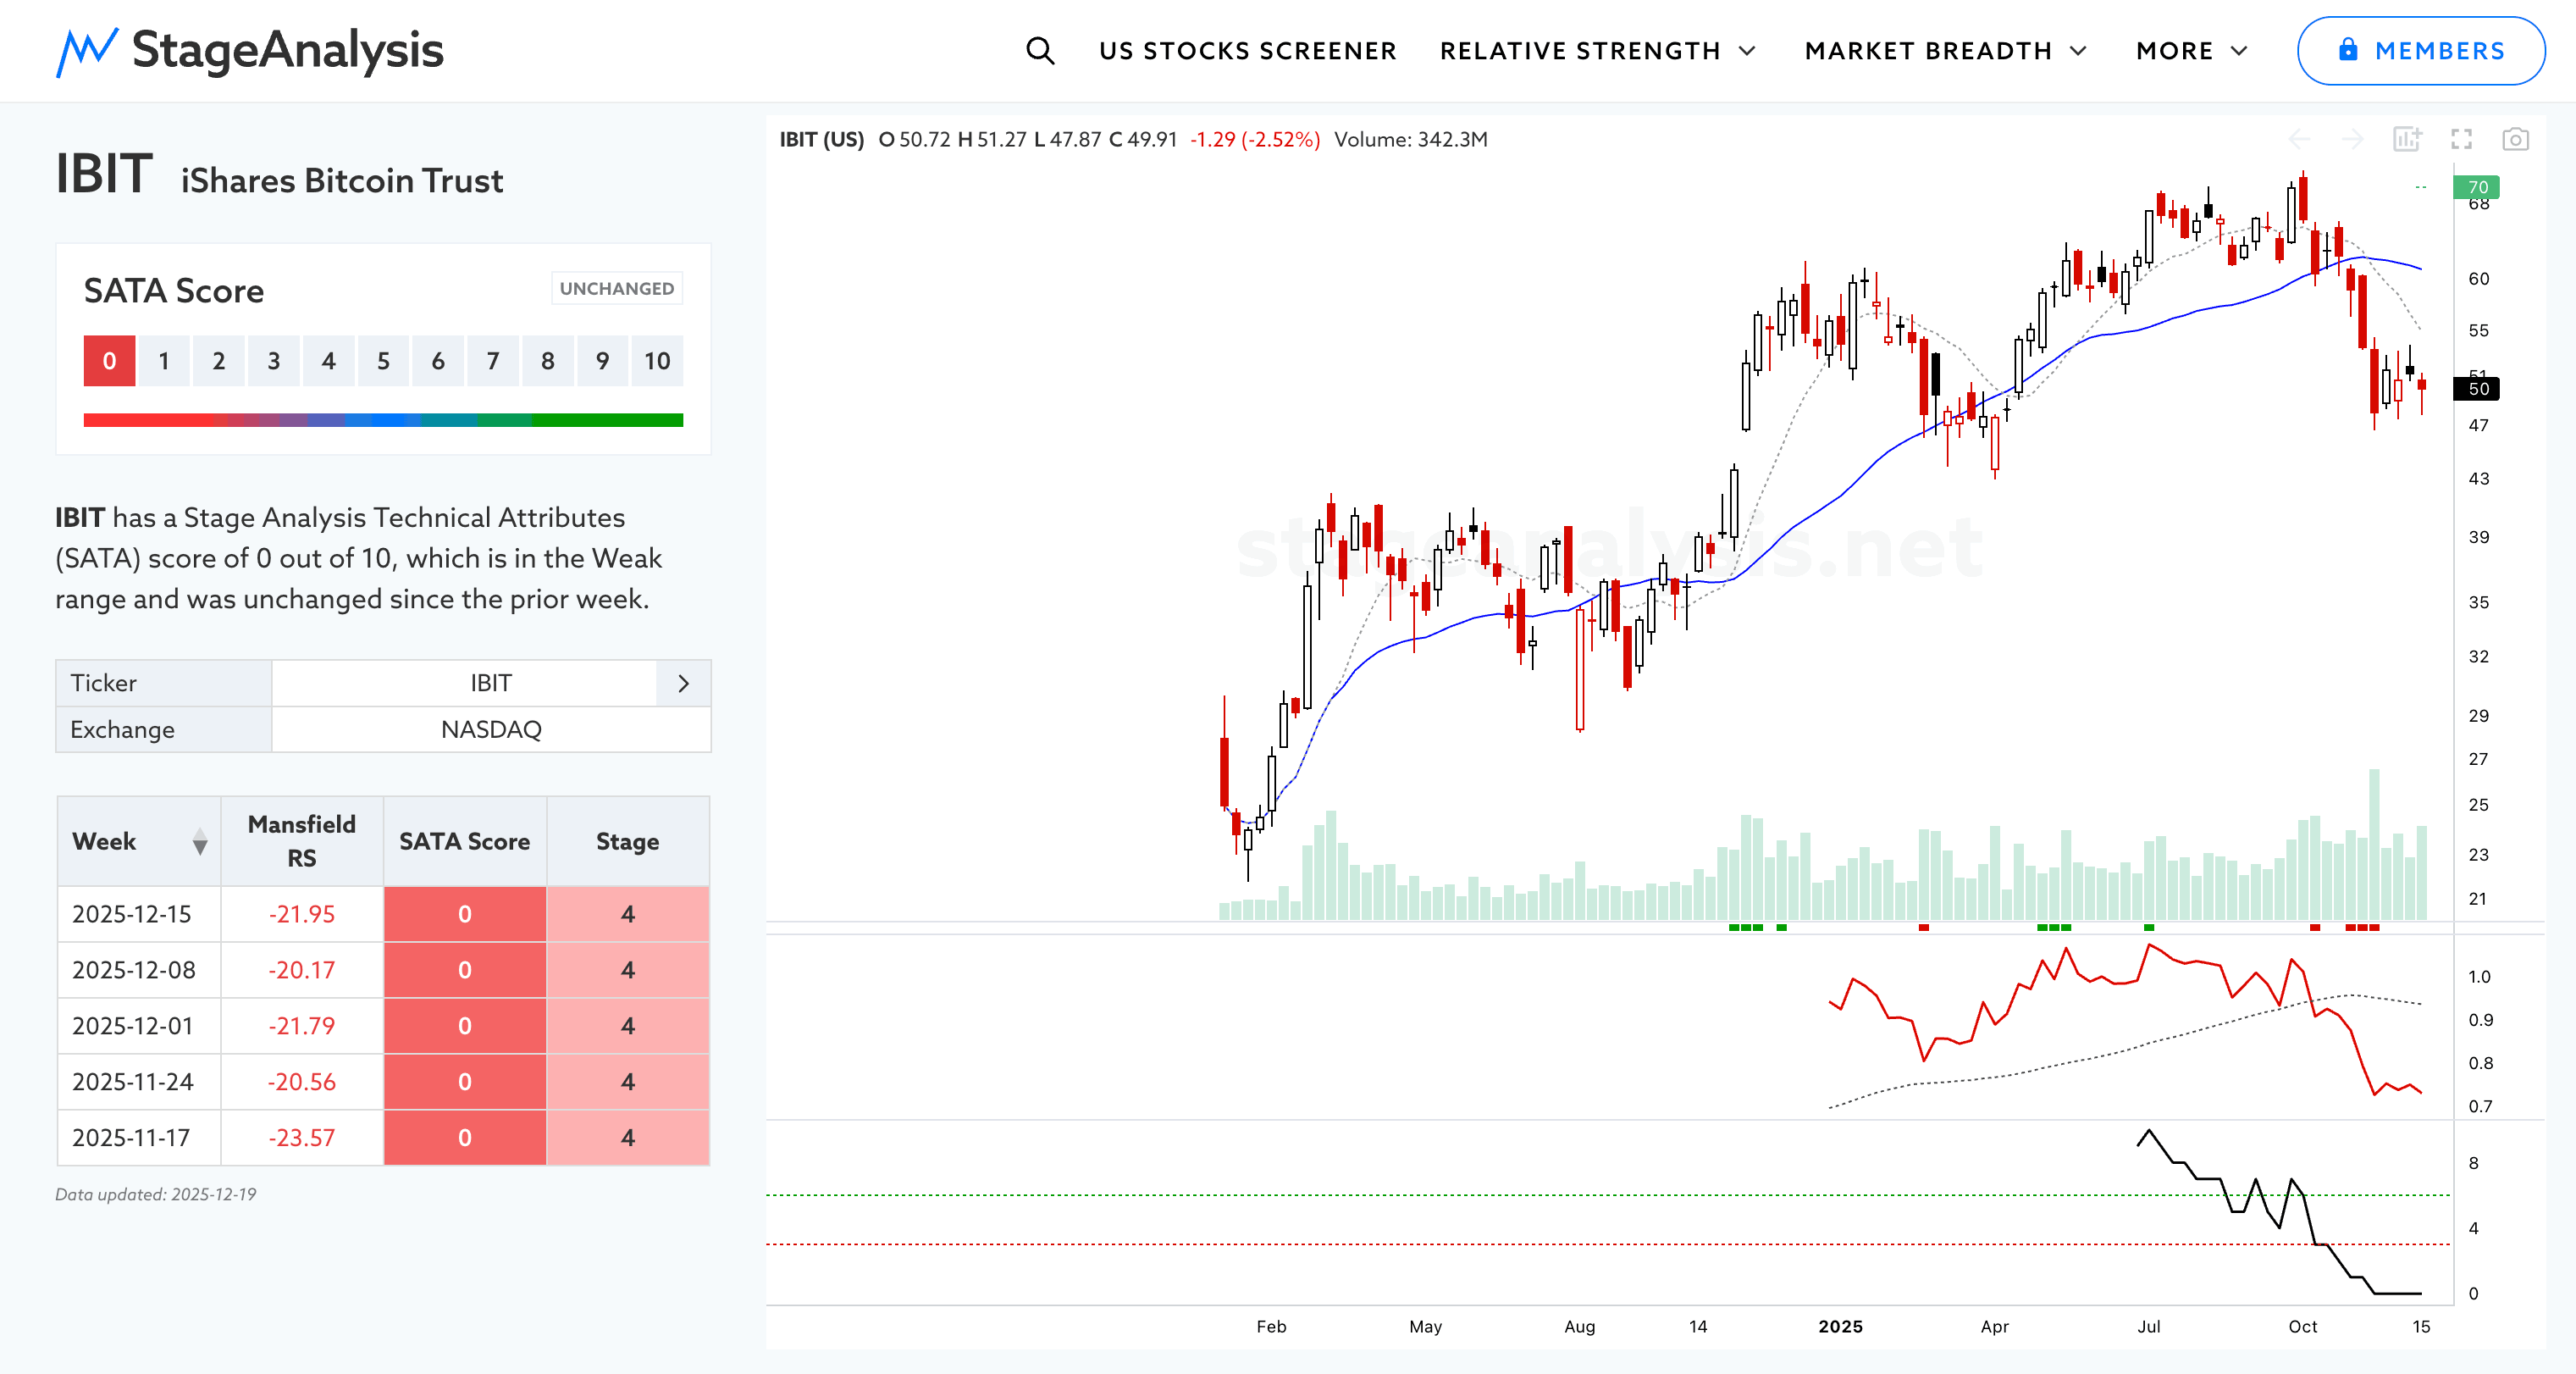Select SATA score 5 in the scale
This screenshot has height=1374, width=2576.
tap(383, 361)
